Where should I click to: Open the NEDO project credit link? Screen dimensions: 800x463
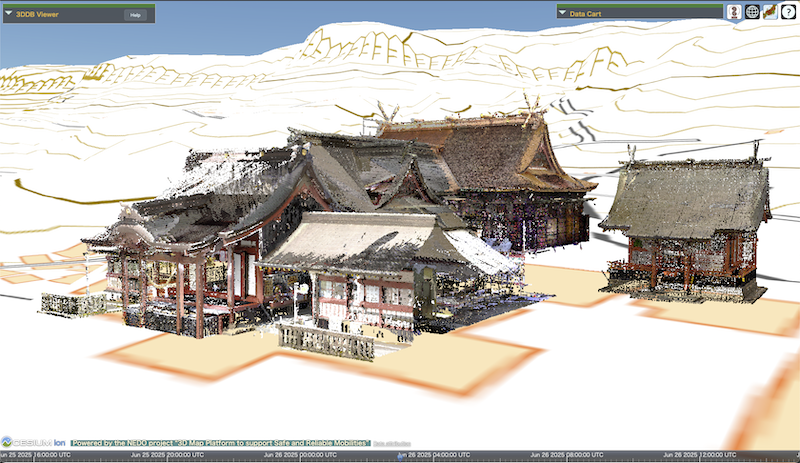coord(220,443)
